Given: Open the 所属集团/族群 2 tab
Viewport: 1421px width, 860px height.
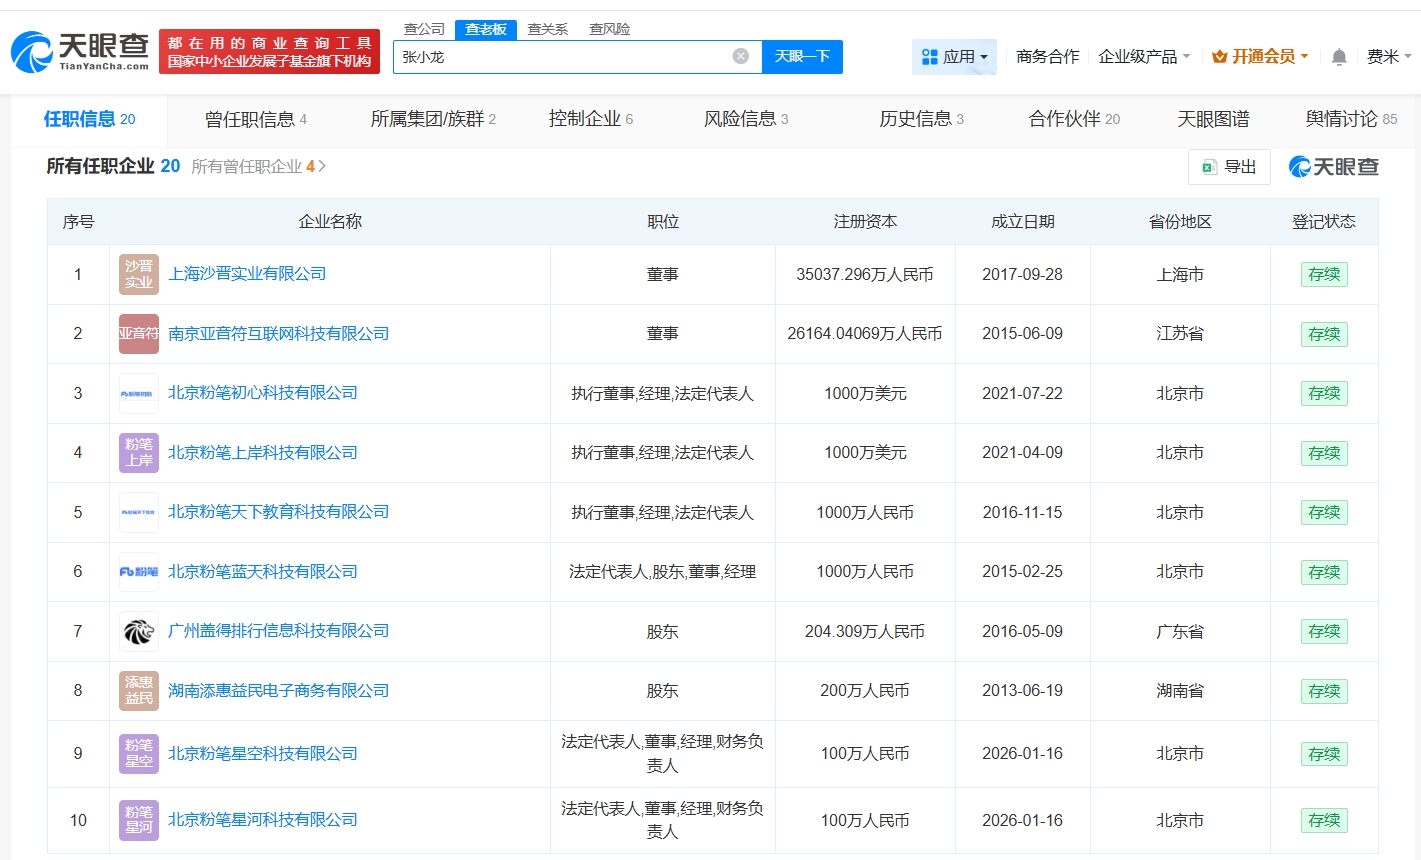Looking at the screenshot, I should 433,119.
